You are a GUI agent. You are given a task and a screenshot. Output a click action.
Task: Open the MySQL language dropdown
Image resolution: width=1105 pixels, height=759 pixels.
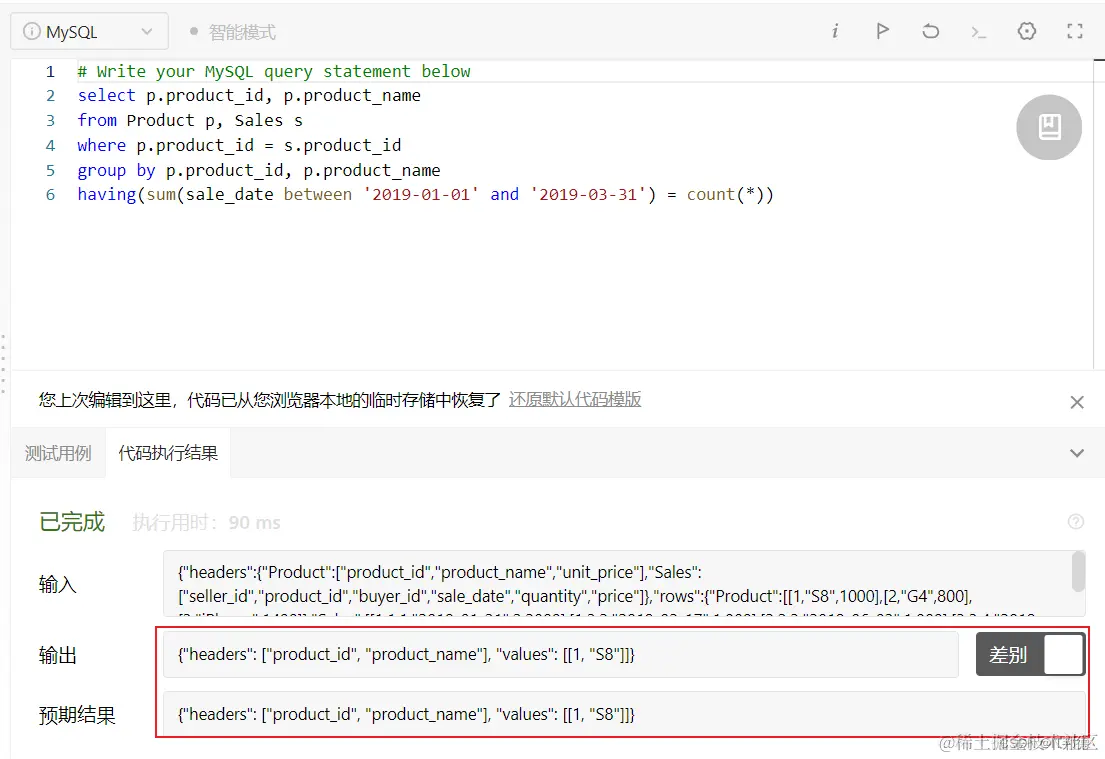coord(89,32)
